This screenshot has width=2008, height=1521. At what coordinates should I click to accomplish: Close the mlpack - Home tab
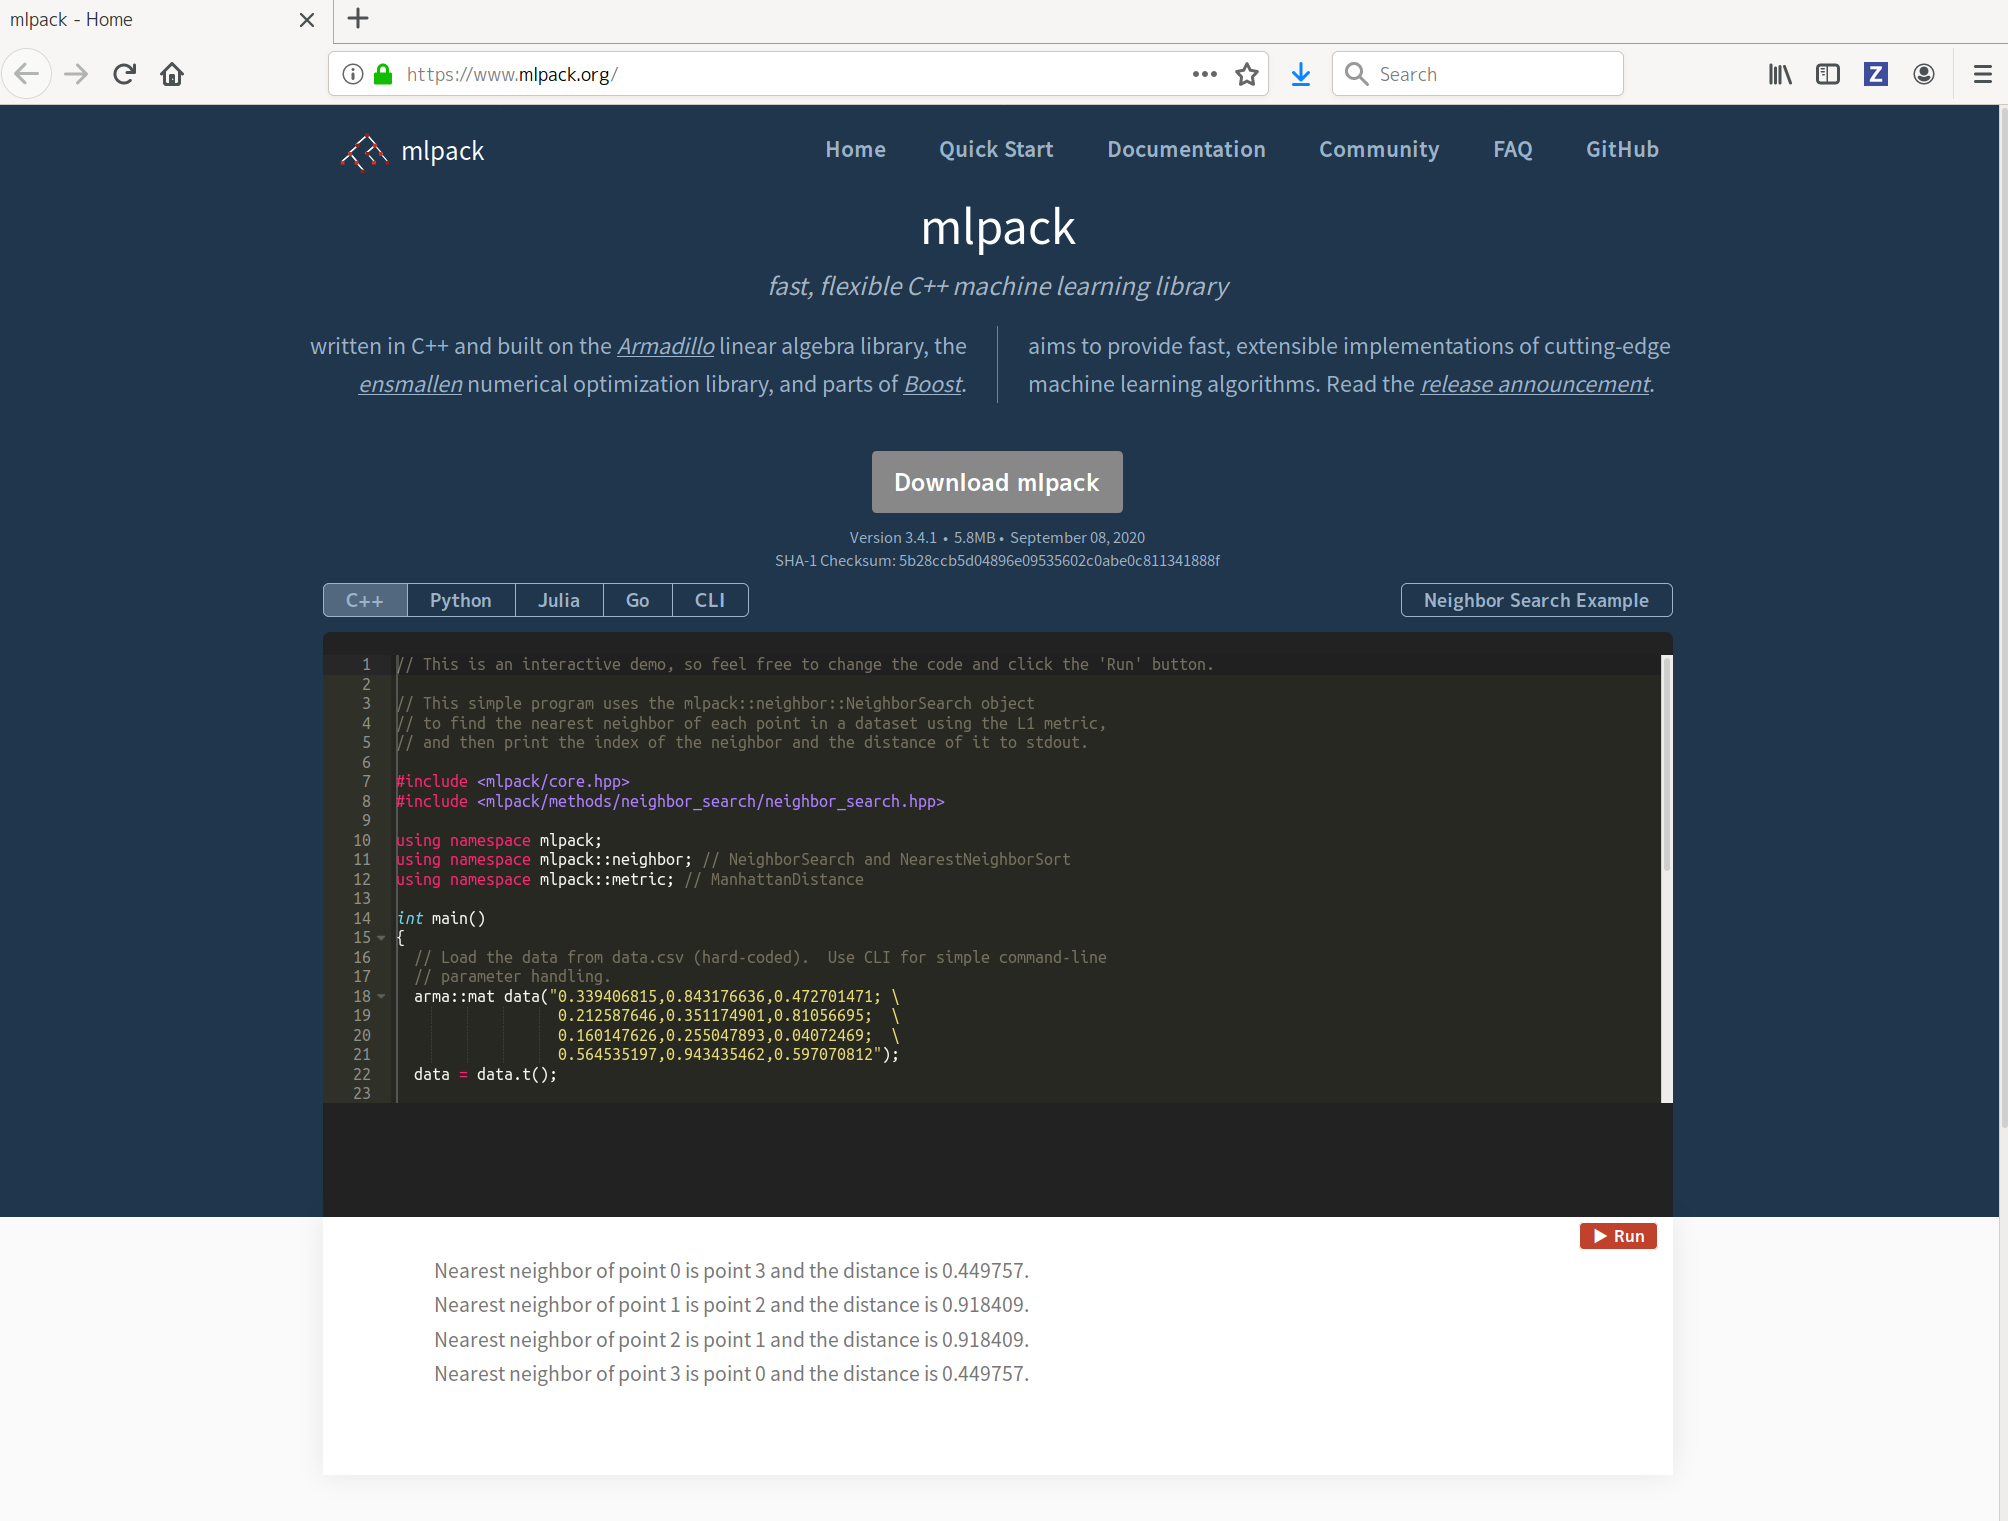(307, 20)
